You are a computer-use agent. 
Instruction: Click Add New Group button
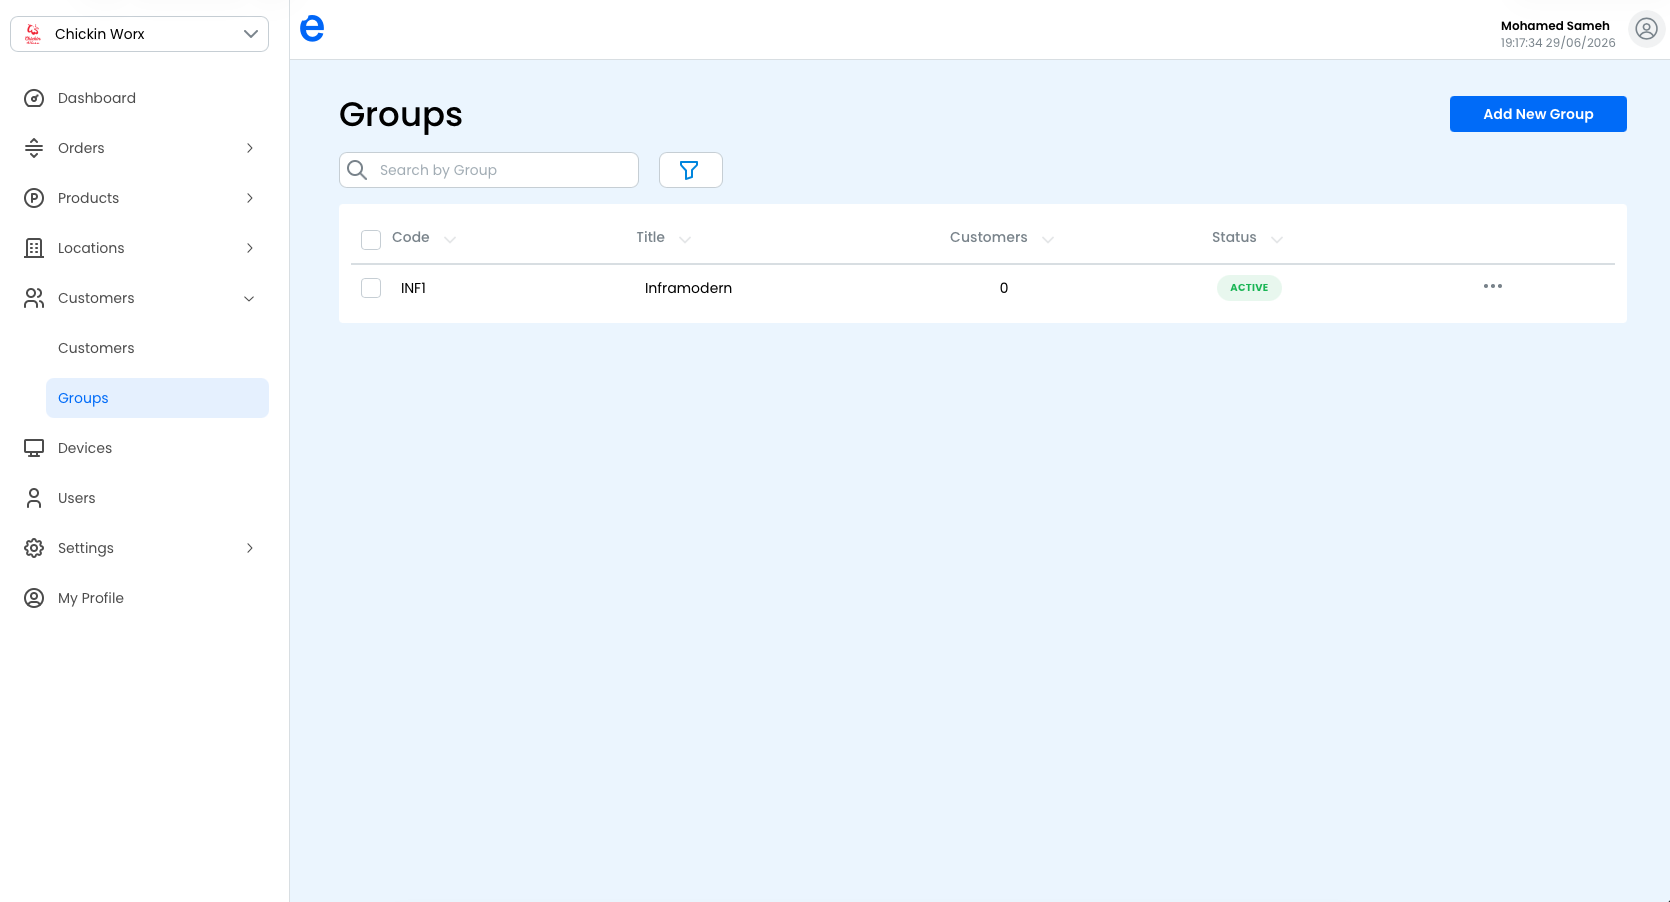pos(1538,114)
